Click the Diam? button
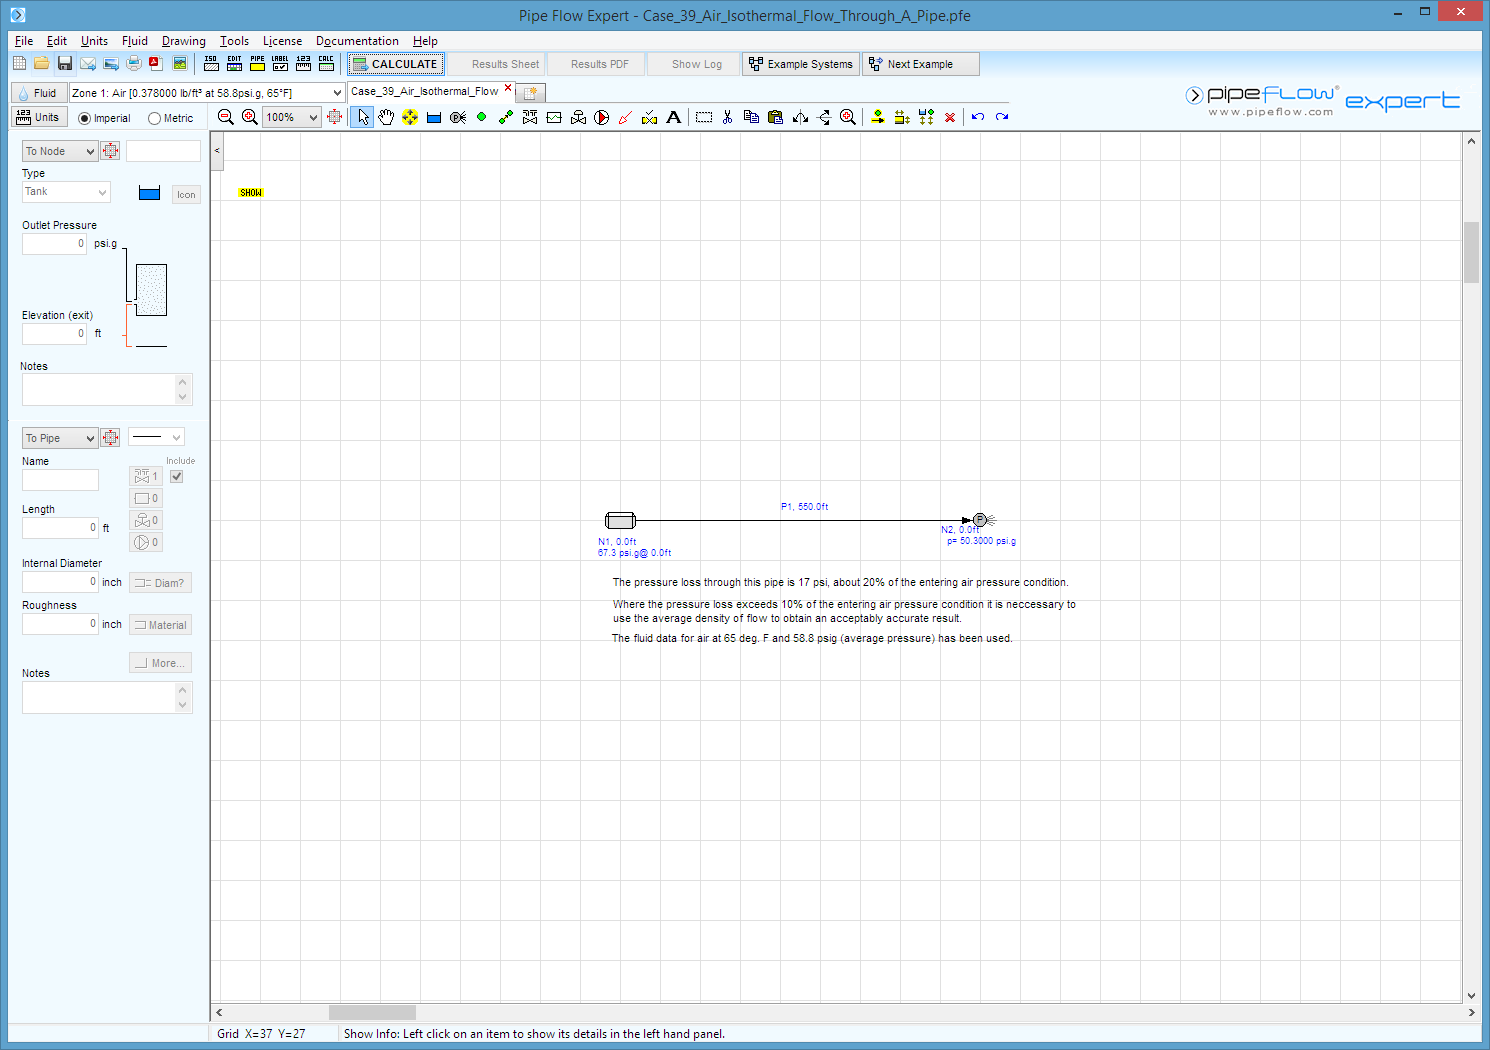The image size is (1490, 1050). [x=160, y=583]
